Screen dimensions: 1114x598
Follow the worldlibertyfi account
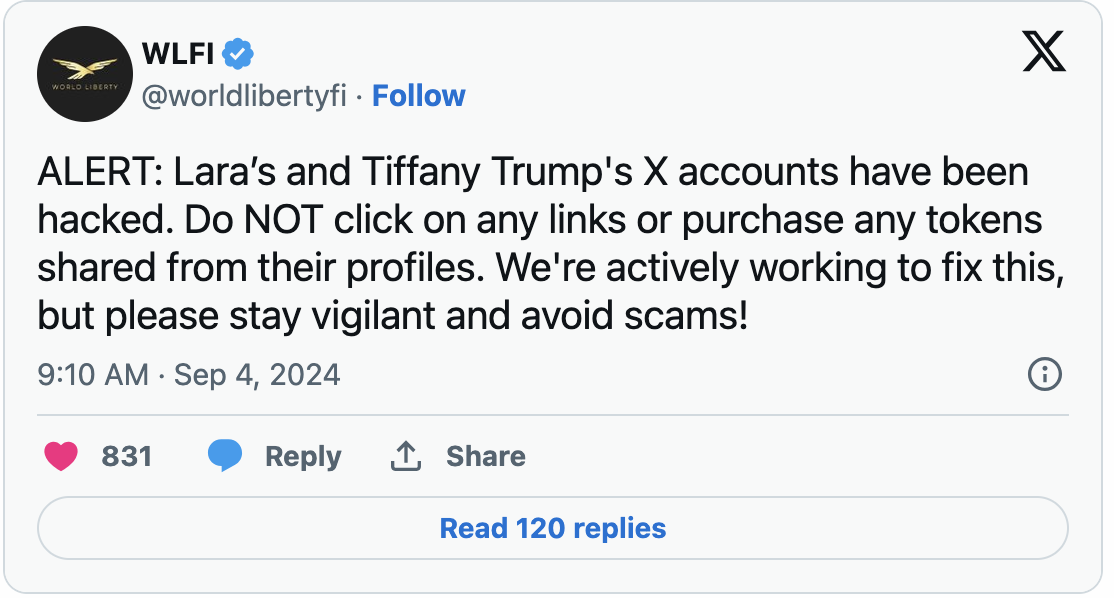(x=418, y=96)
